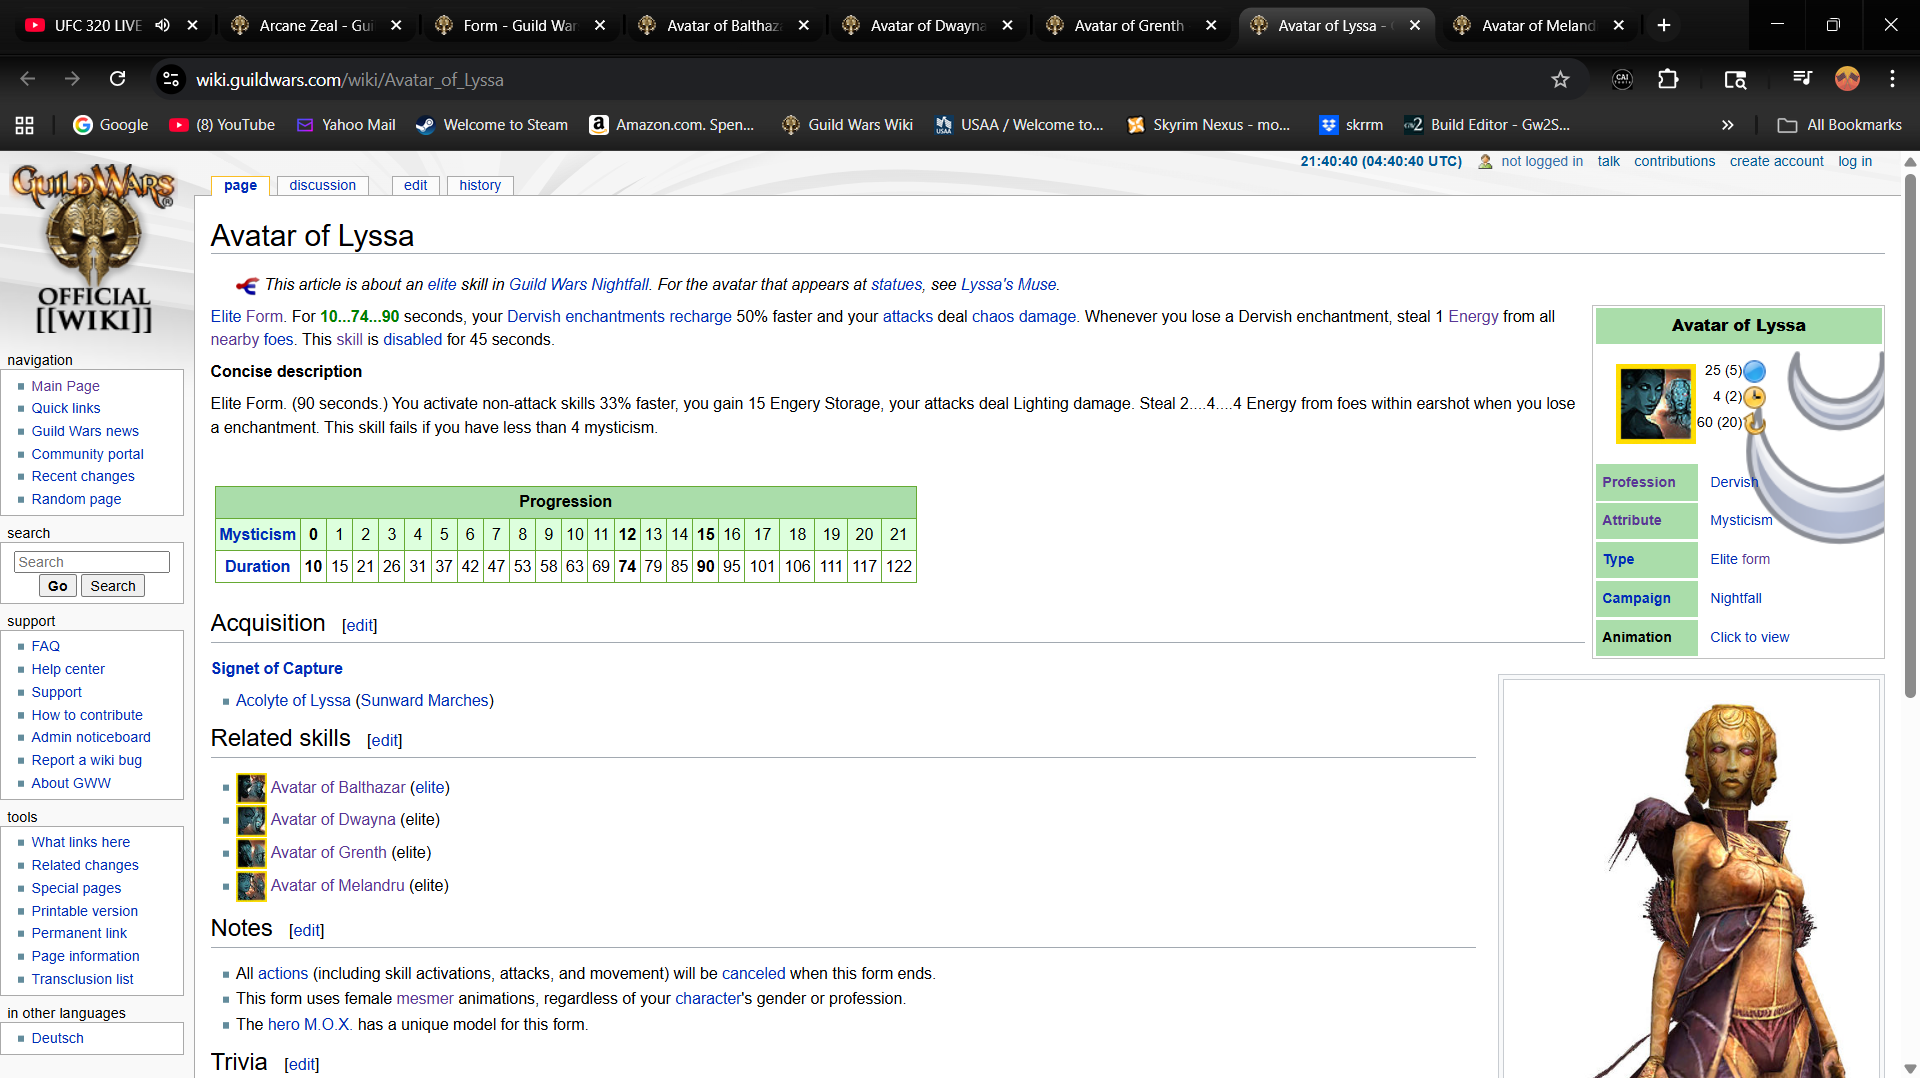Open site information icon in address bar
The width and height of the screenshot is (1920, 1078).
pos(171,79)
